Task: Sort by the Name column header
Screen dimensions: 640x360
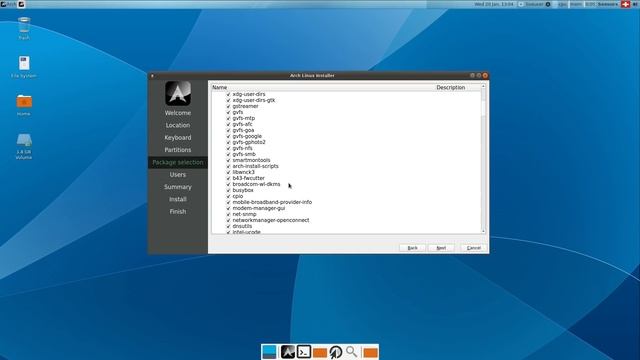Action: (220, 87)
